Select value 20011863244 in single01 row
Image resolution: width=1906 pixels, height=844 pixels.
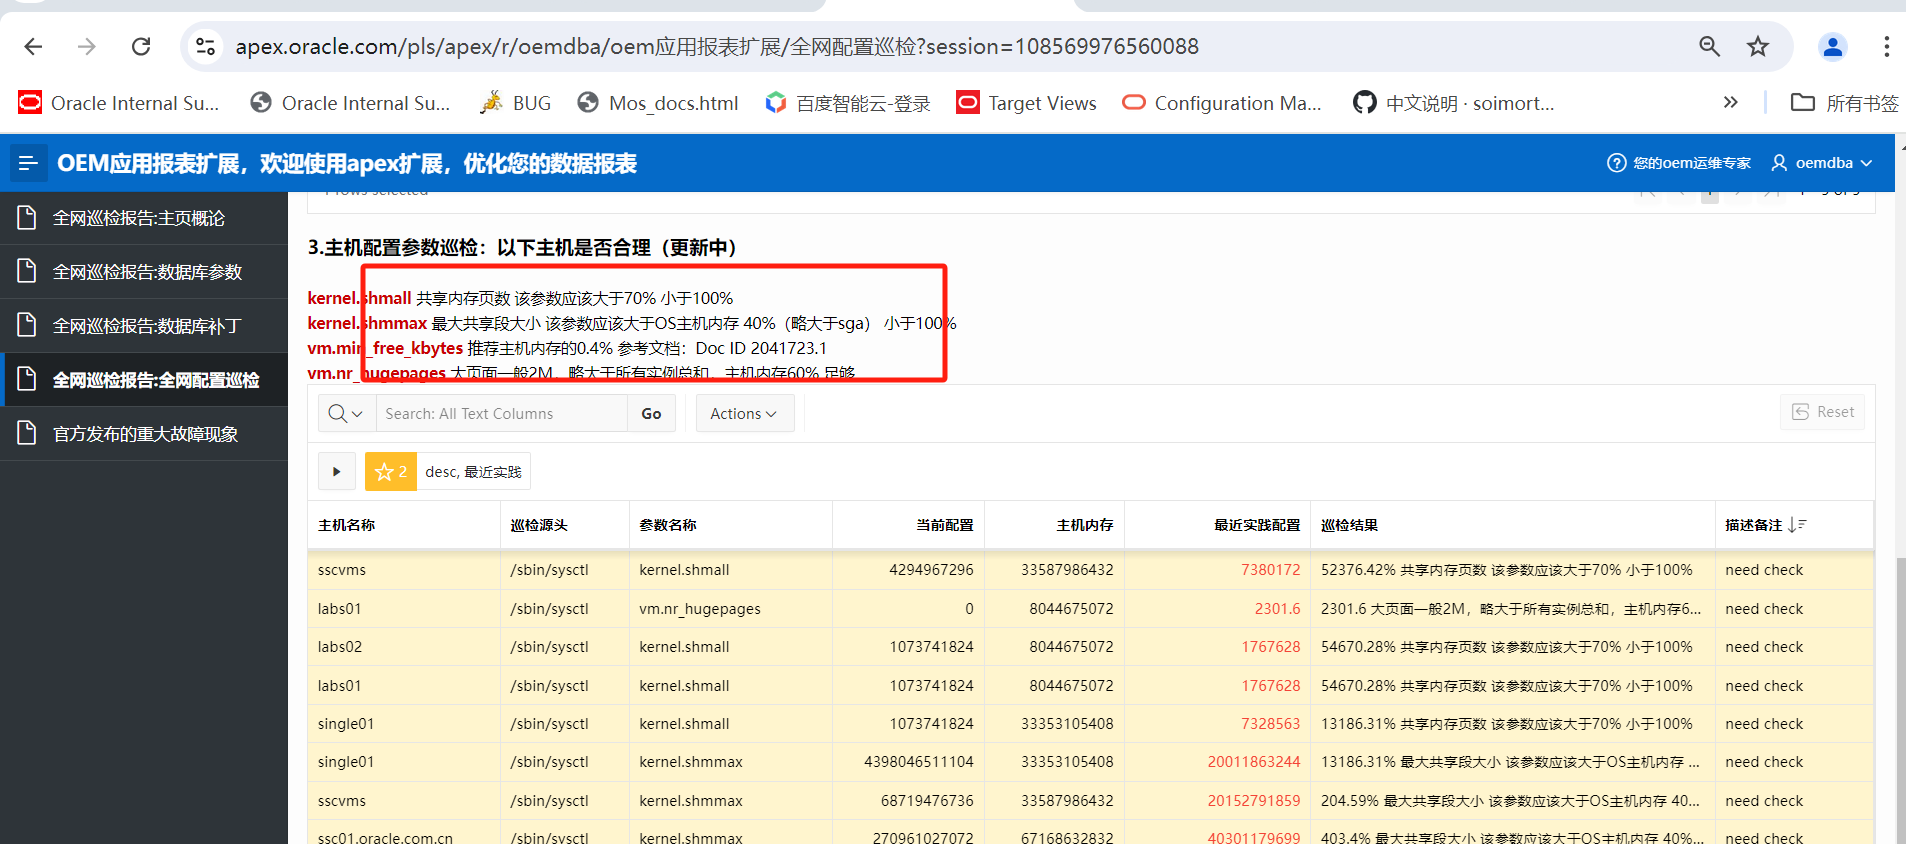pyautogui.click(x=1254, y=762)
